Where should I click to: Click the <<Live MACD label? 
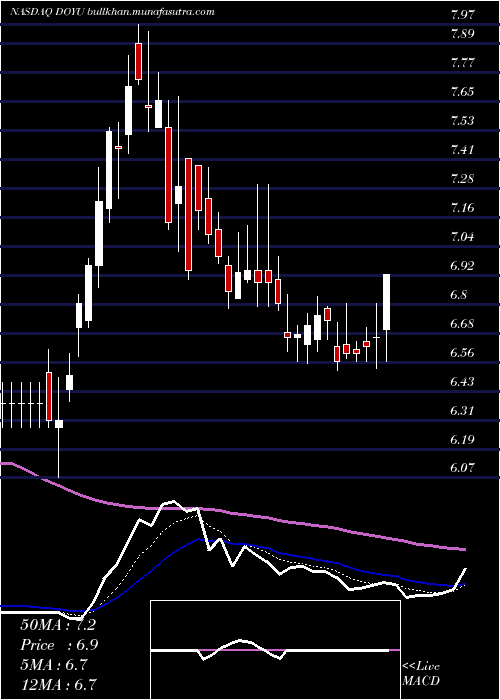tap(421, 674)
